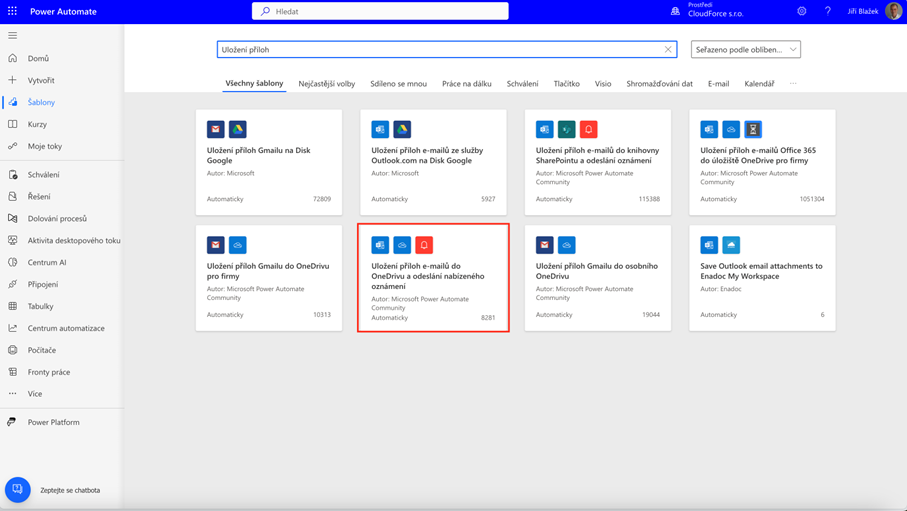Click OneDrive icon on 'Gmailu do OneDrivu pro firmy'
The image size is (907, 511).
[238, 245]
